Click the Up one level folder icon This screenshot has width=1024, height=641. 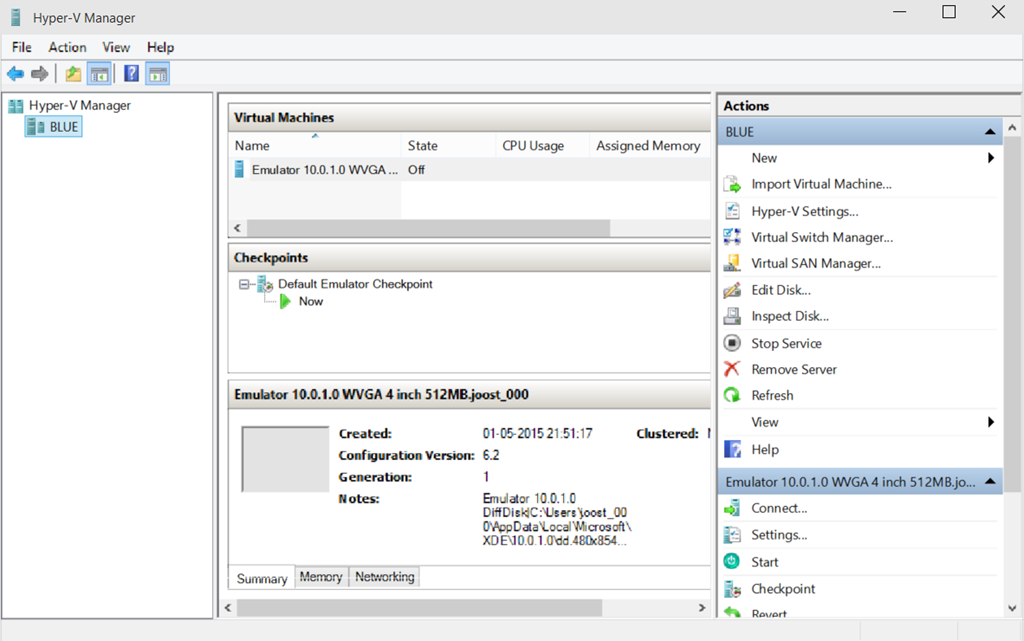pyautogui.click(x=73, y=74)
